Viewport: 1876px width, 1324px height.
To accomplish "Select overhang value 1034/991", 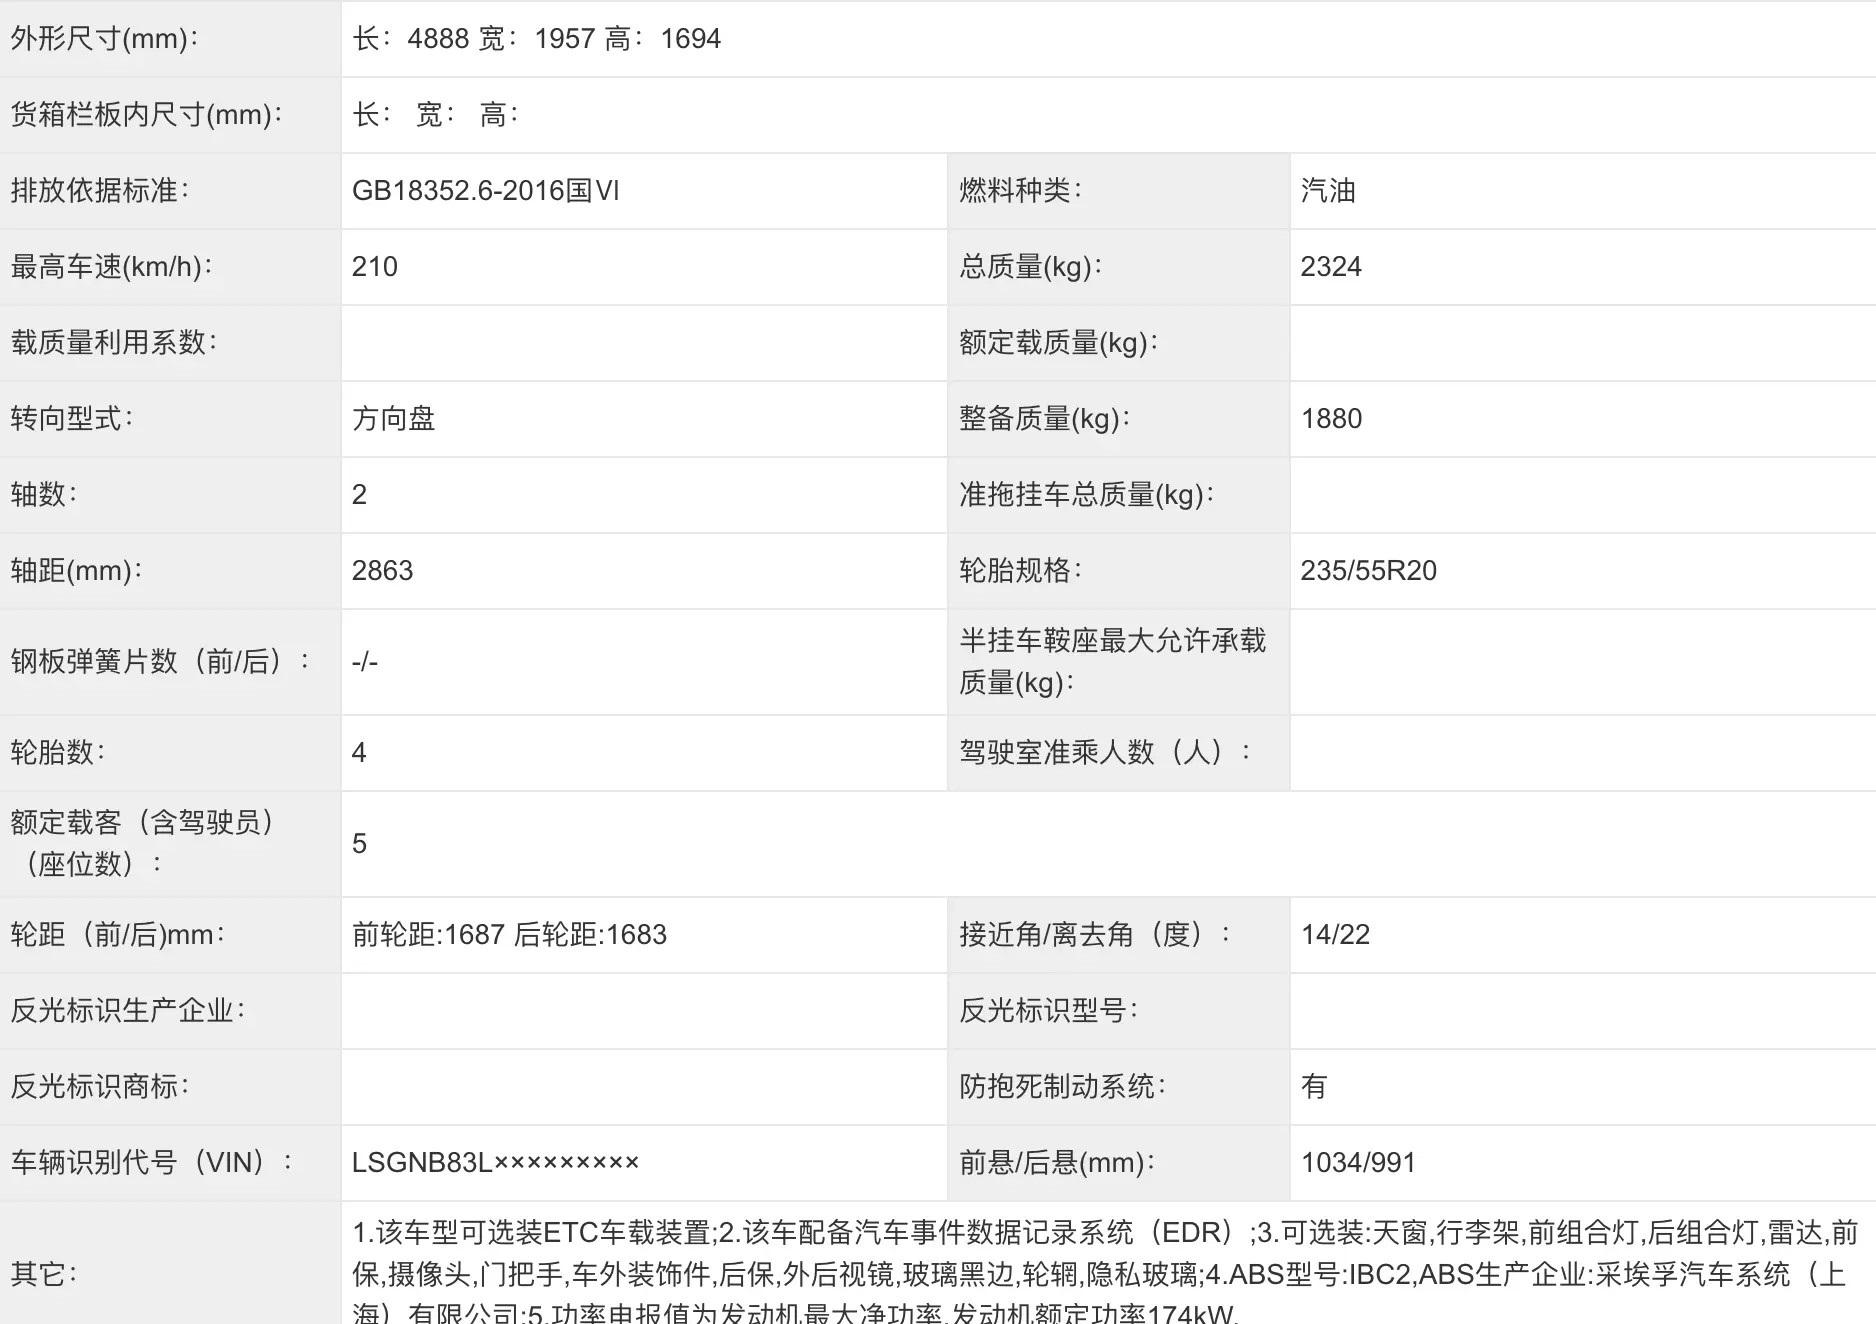I will point(1358,1163).
